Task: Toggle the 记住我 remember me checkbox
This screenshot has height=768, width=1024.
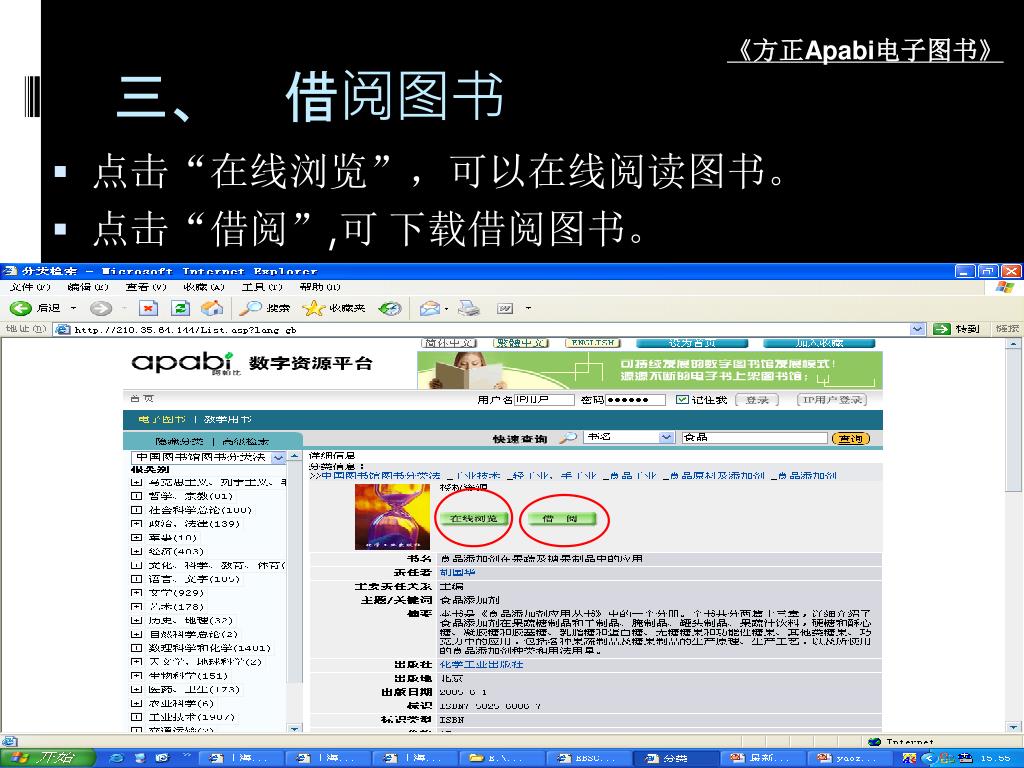Action: pyautogui.click(x=682, y=400)
